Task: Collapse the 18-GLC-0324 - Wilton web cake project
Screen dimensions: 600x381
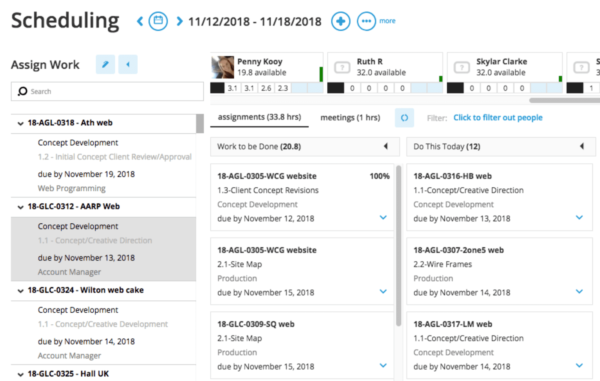Action: [20, 291]
